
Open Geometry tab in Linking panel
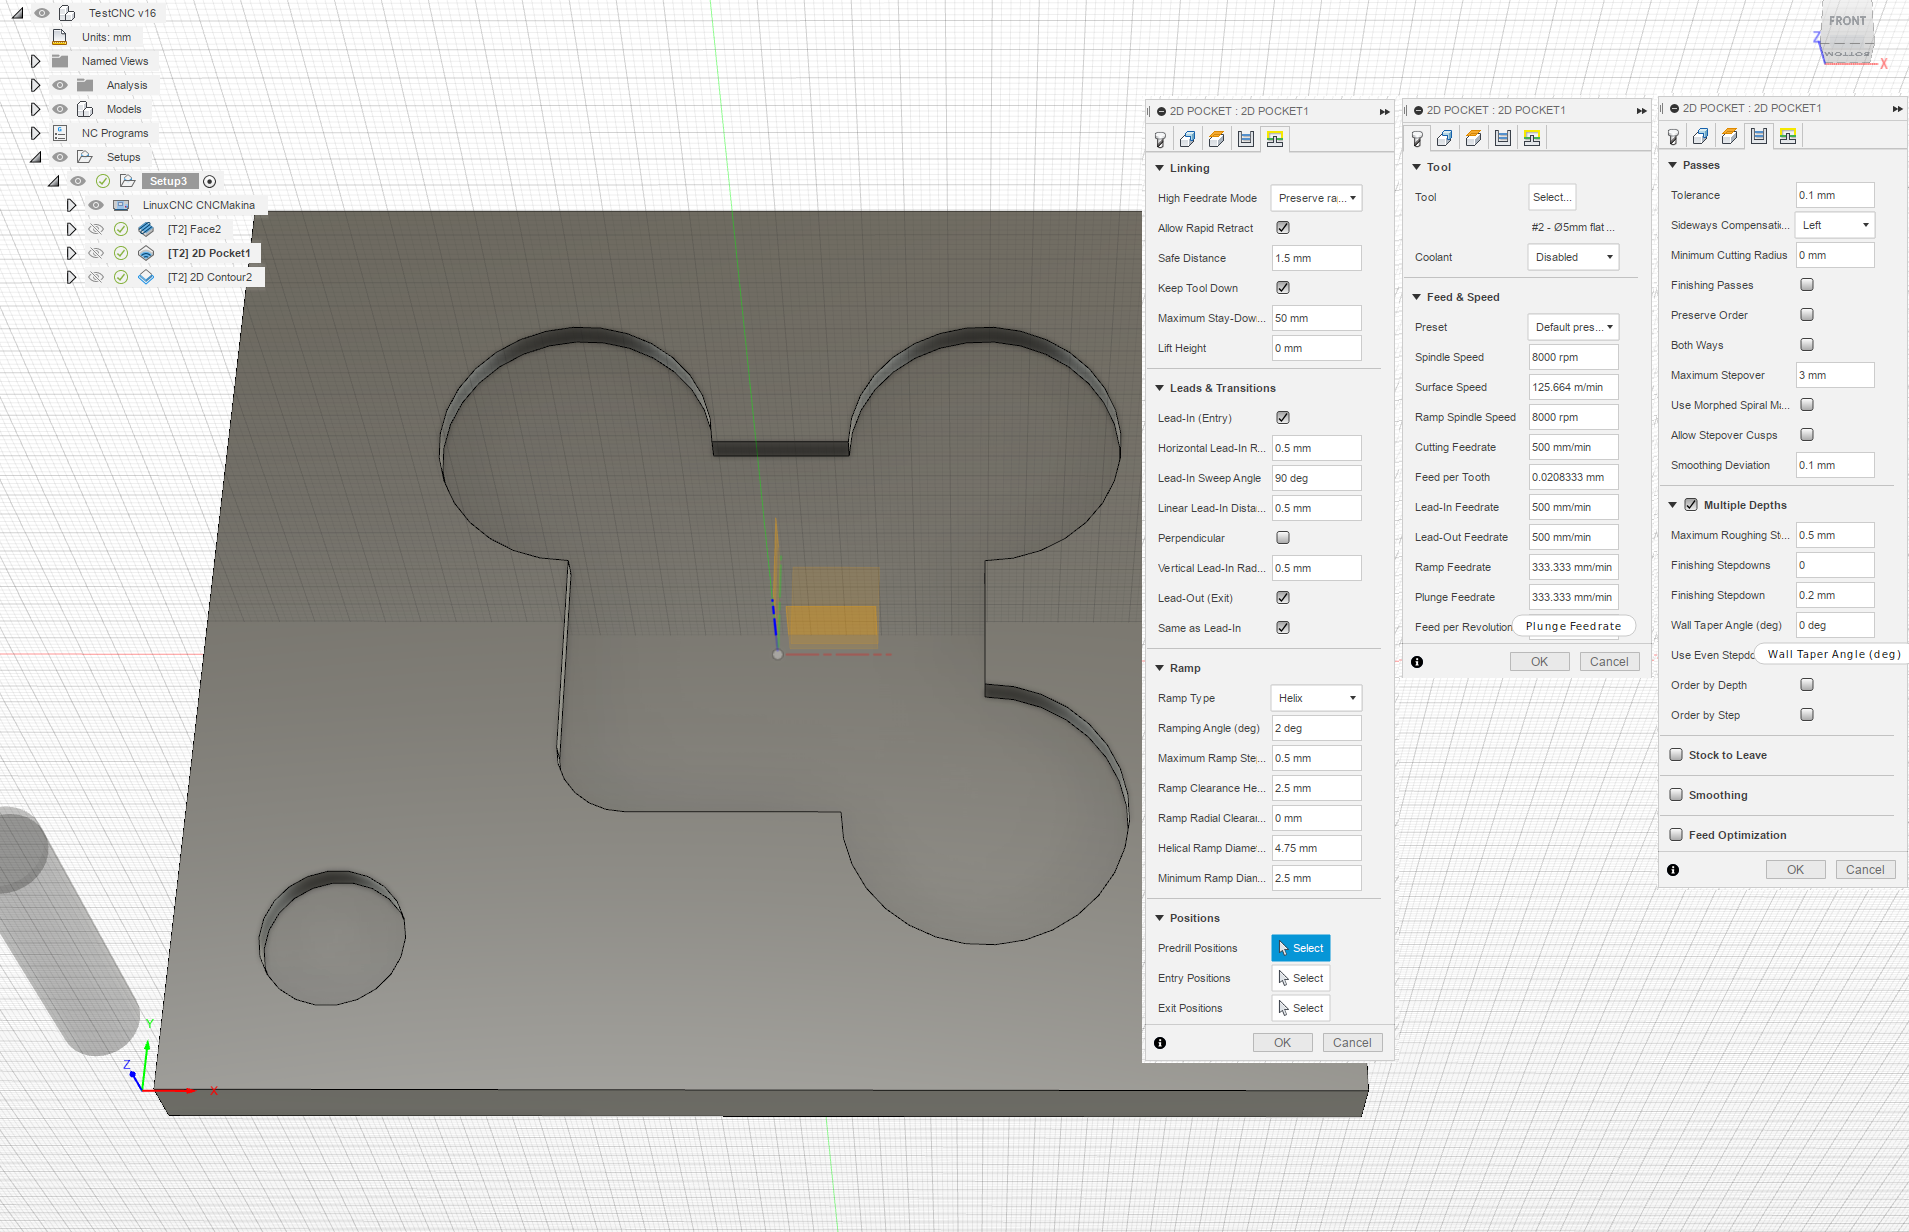click(1188, 139)
